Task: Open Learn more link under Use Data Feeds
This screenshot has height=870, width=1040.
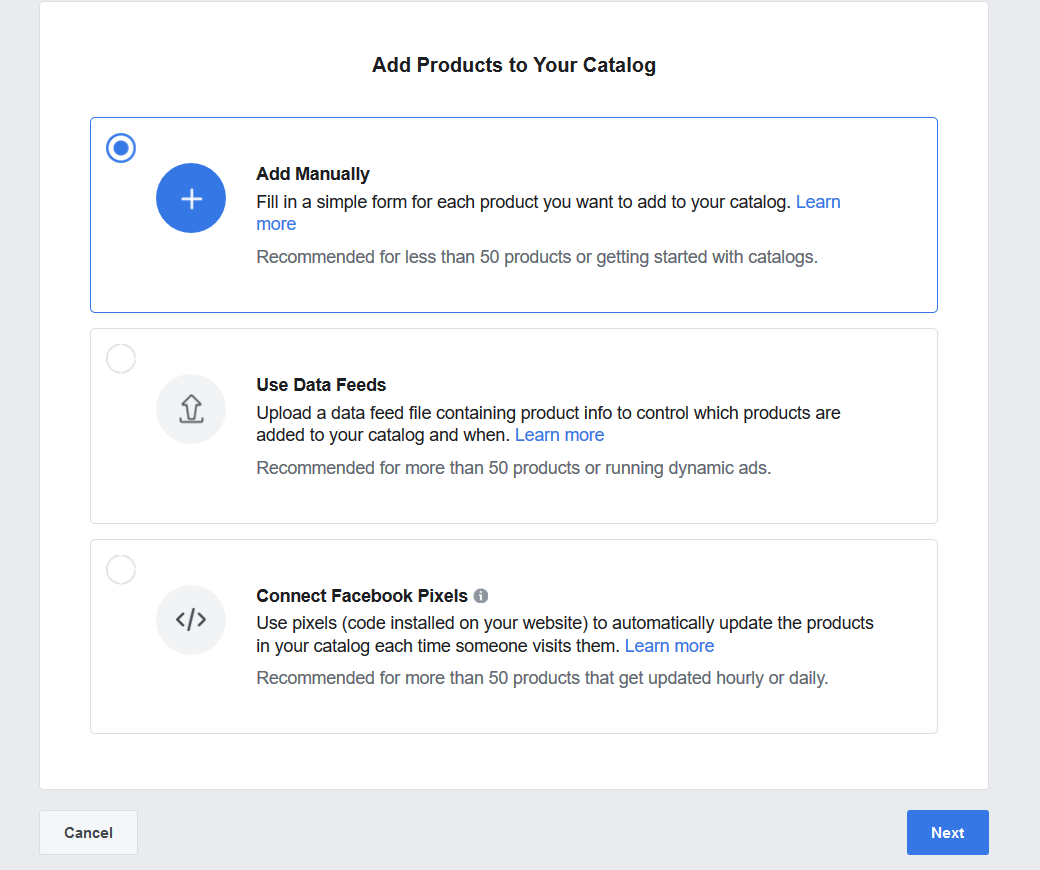Action: tap(559, 435)
